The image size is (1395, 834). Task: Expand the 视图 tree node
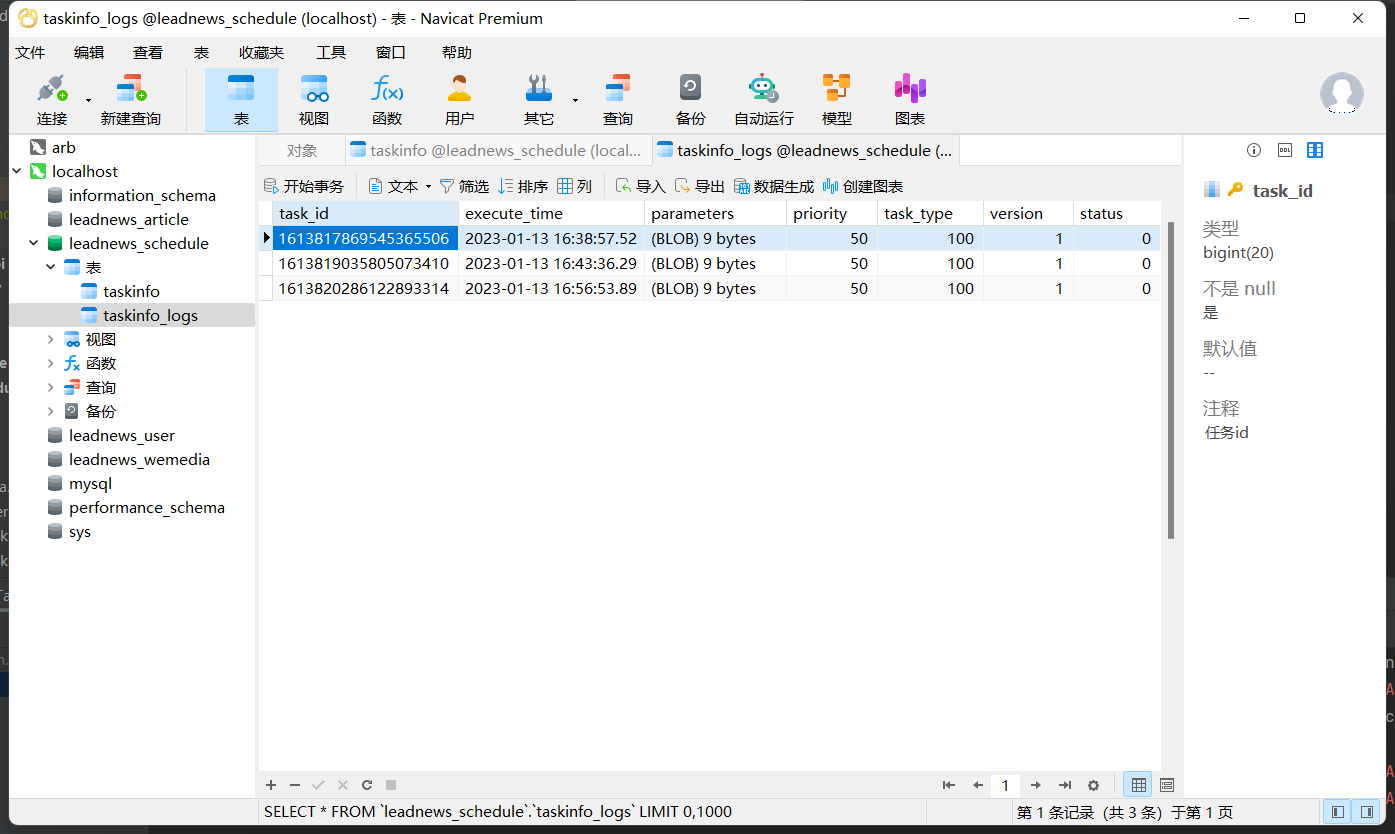click(51, 339)
